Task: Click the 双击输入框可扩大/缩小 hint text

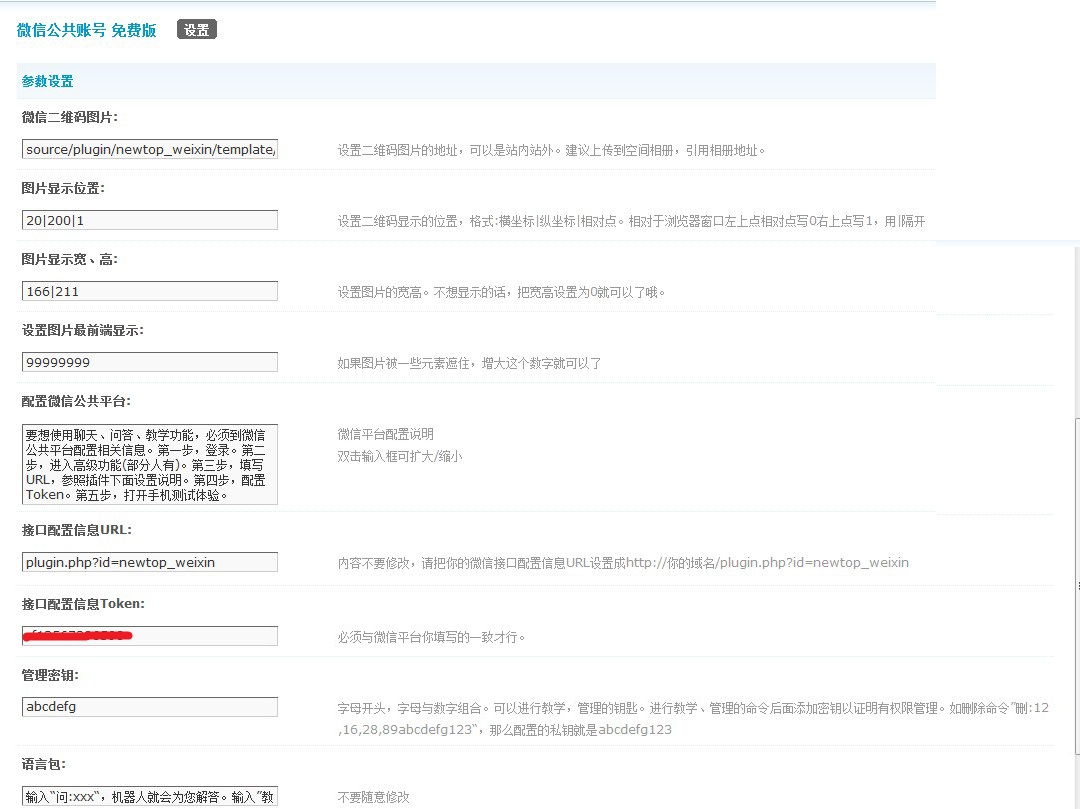Action: pyautogui.click(x=400, y=456)
